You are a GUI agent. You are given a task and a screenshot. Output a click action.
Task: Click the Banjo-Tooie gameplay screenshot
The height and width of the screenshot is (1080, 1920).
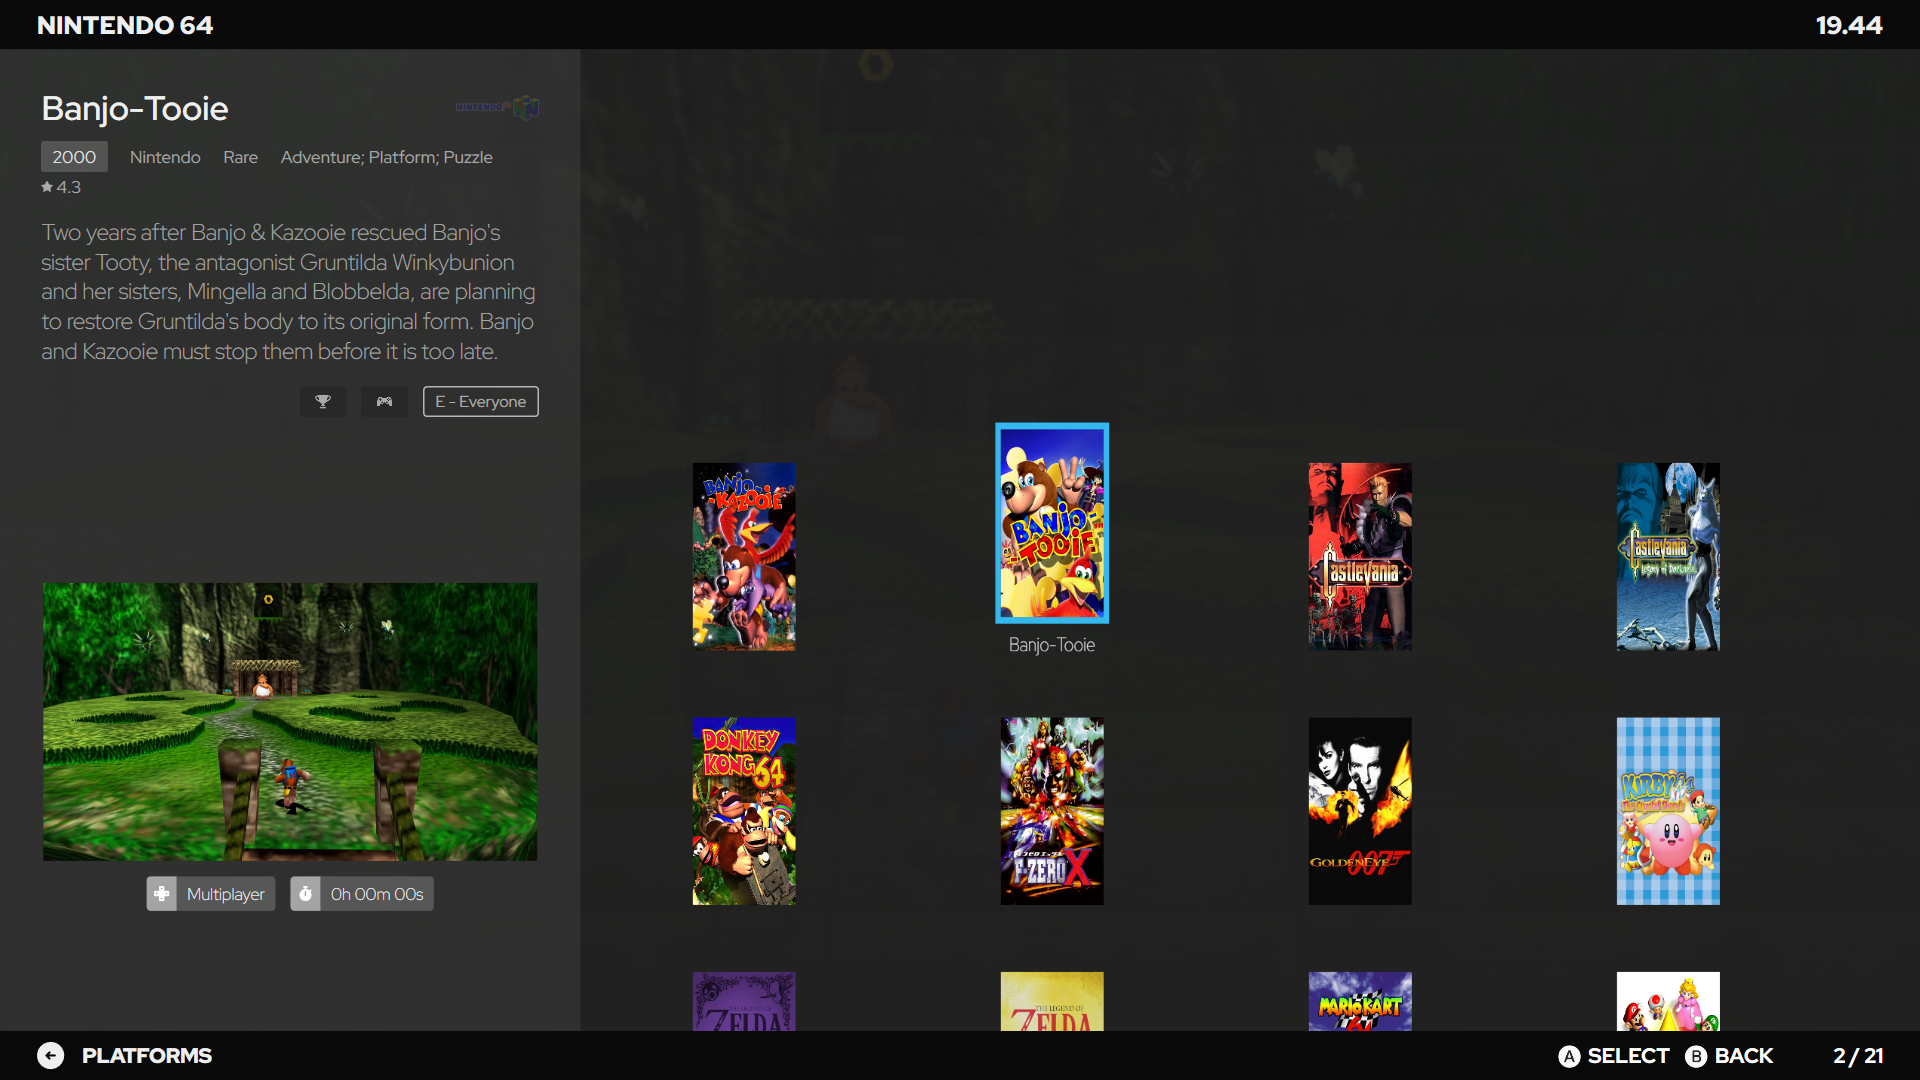click(290, 722)
